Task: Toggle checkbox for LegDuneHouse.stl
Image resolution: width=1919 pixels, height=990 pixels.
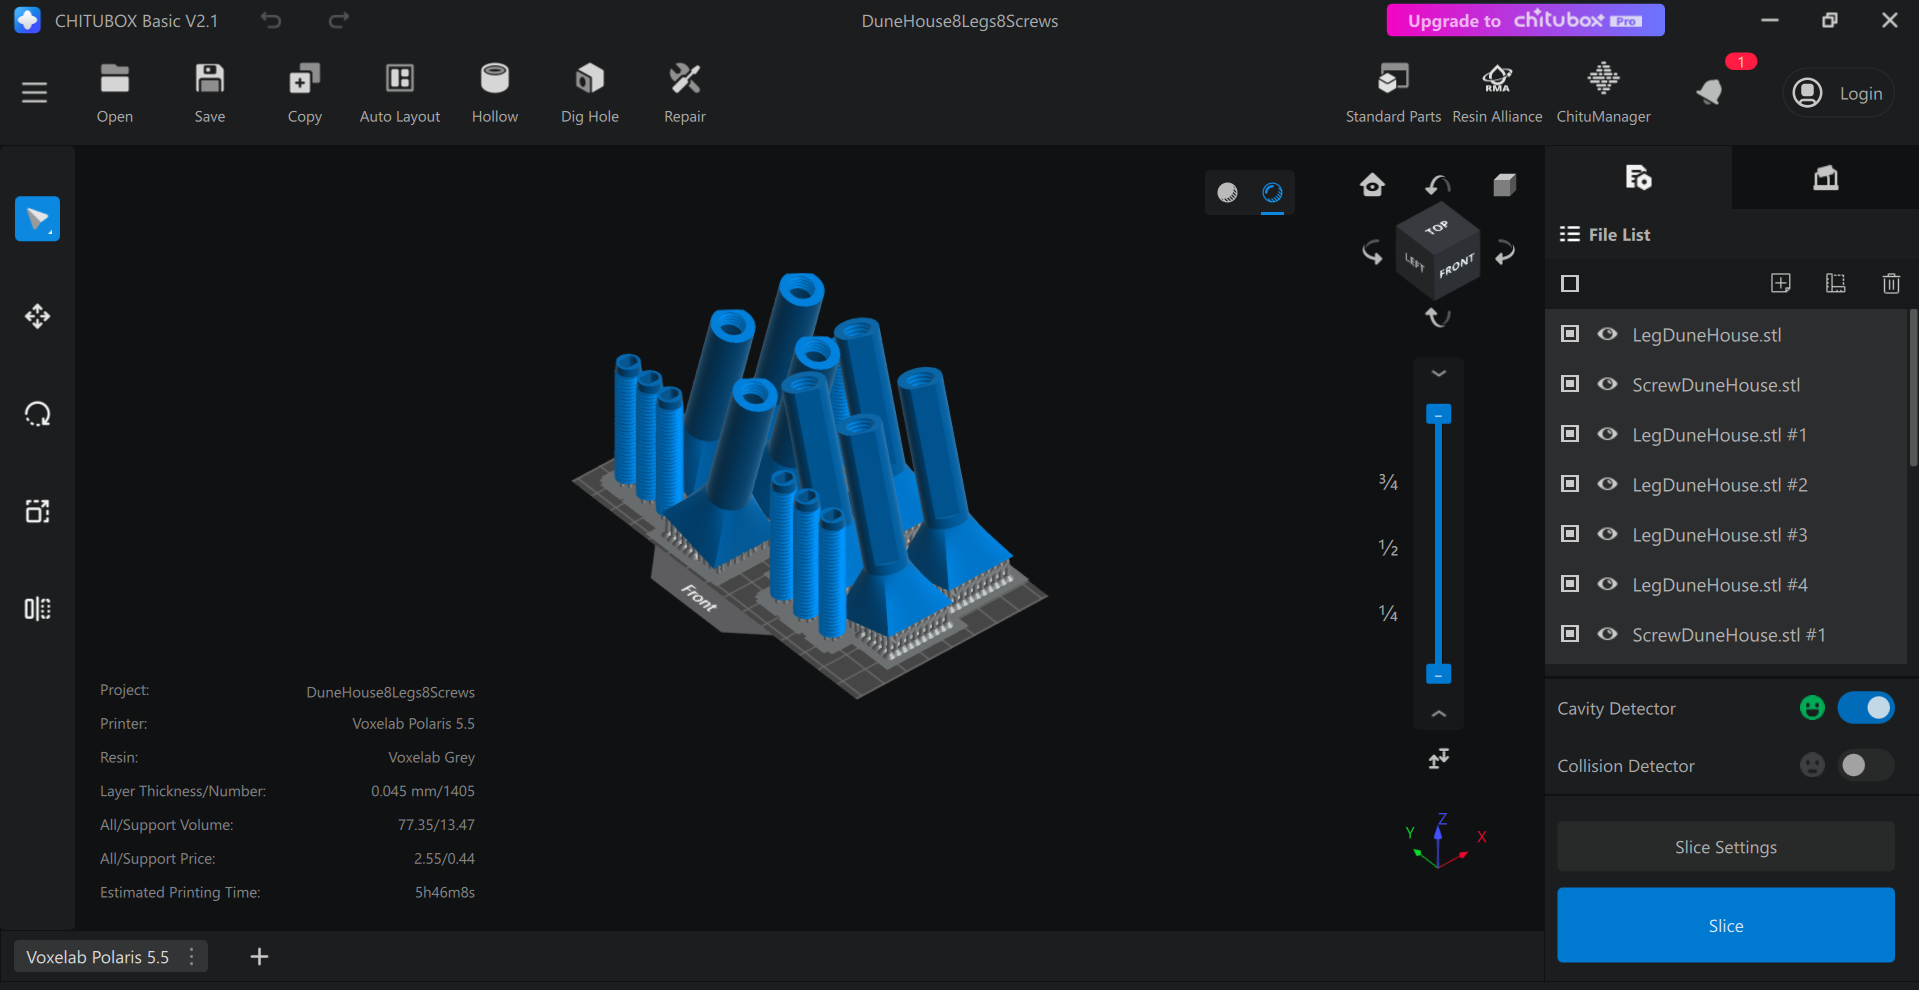Action: click(x=1570, y=334)
